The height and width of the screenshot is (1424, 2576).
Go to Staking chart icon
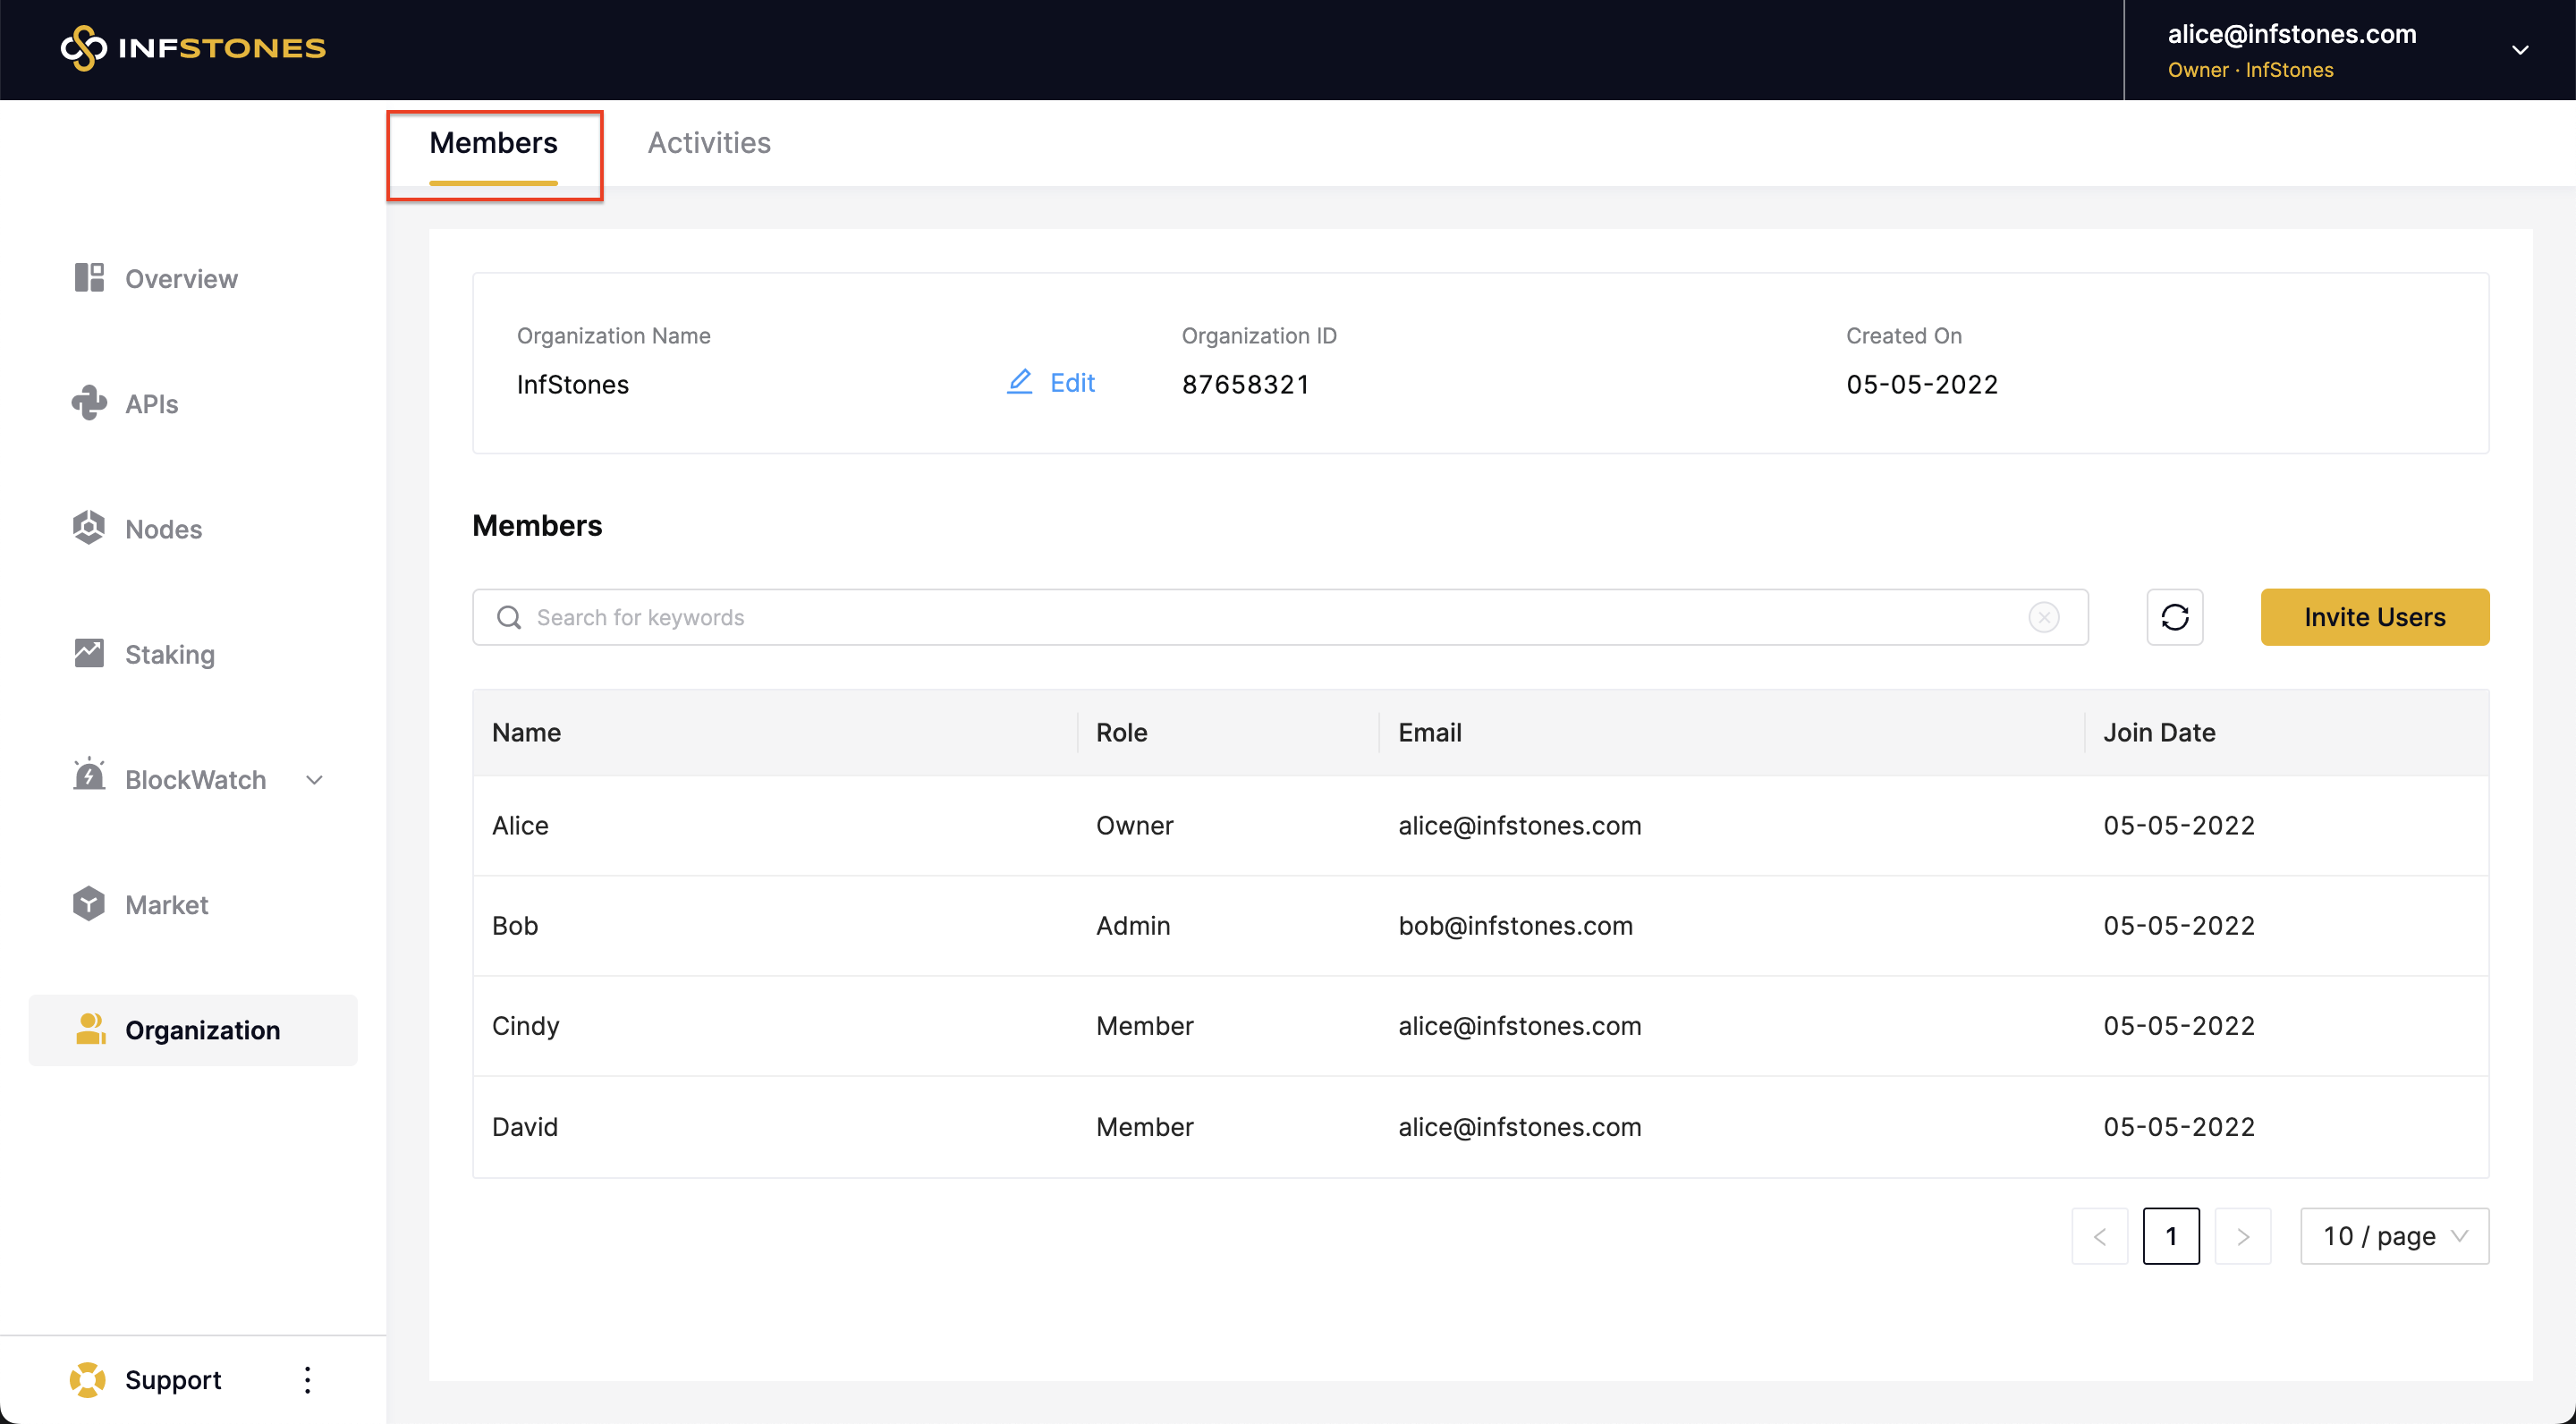click(x=89, y=653)
